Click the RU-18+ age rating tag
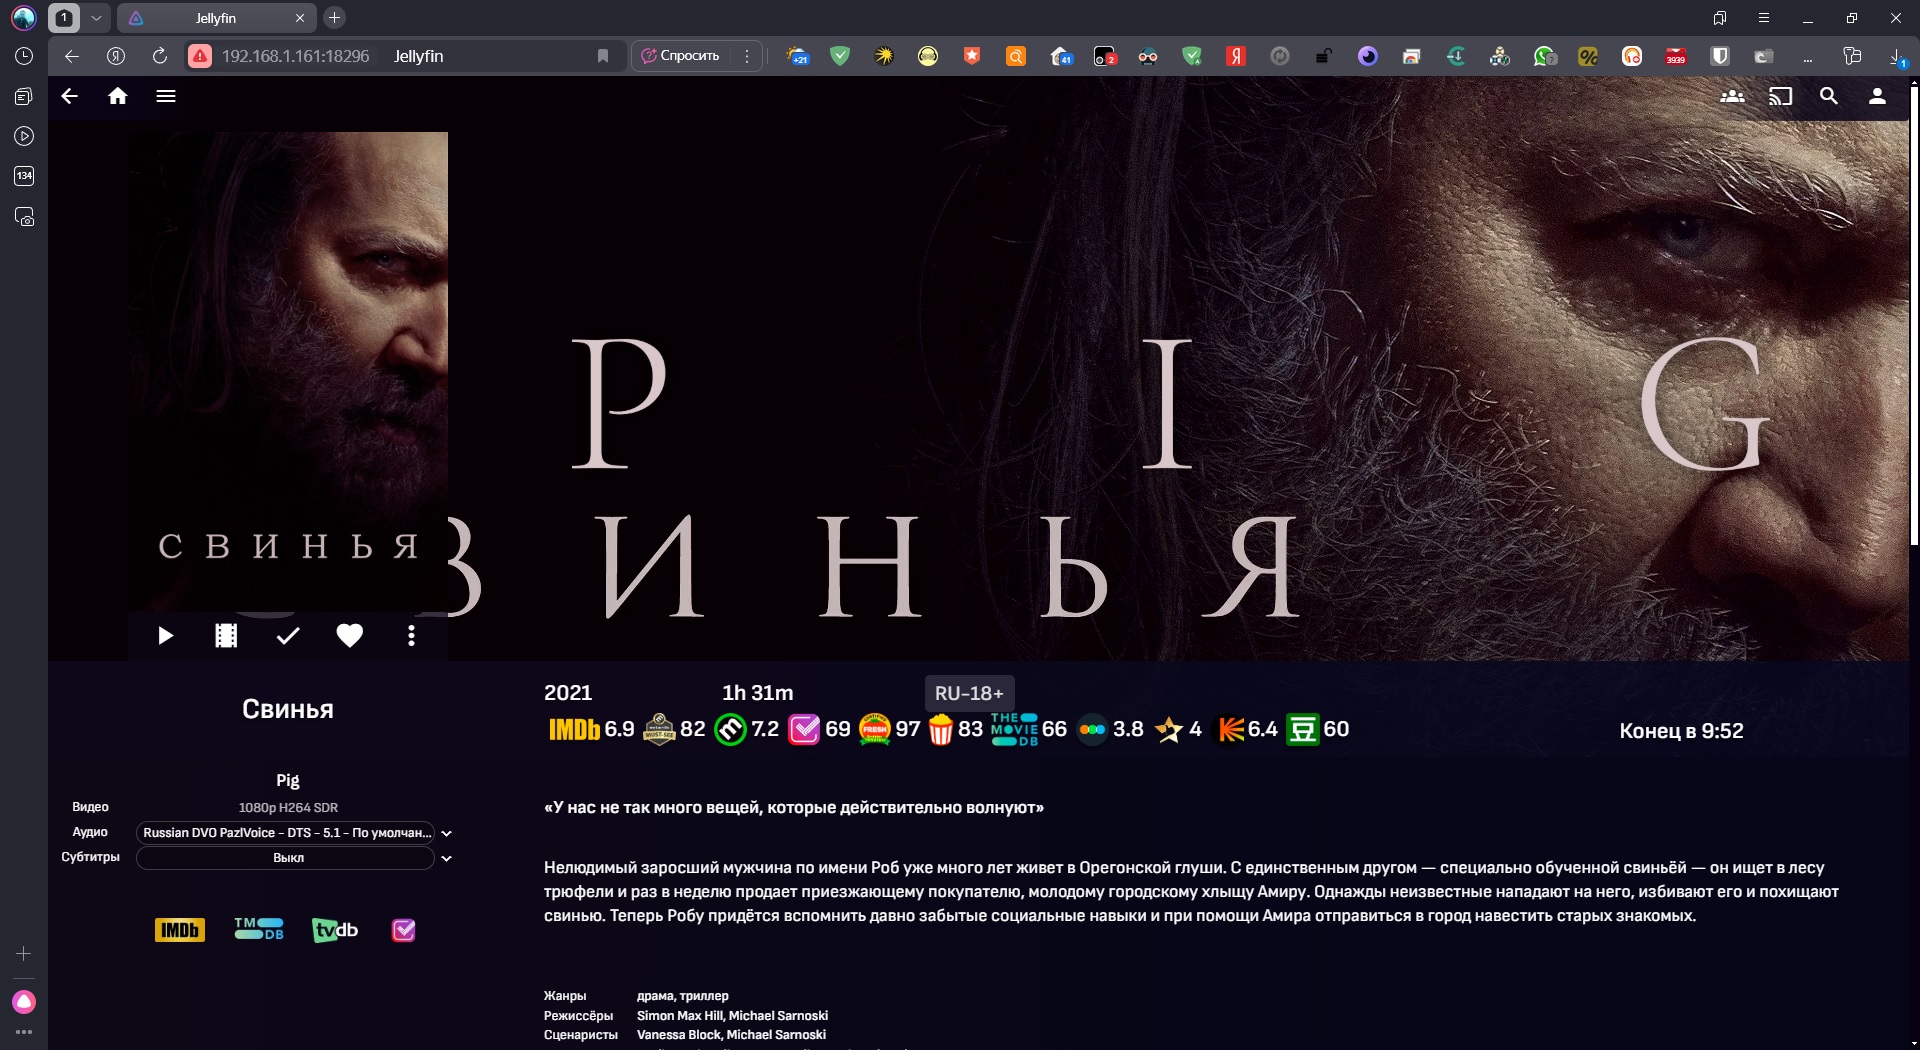Screen dimensions: 1920x1050 [969, 693]
